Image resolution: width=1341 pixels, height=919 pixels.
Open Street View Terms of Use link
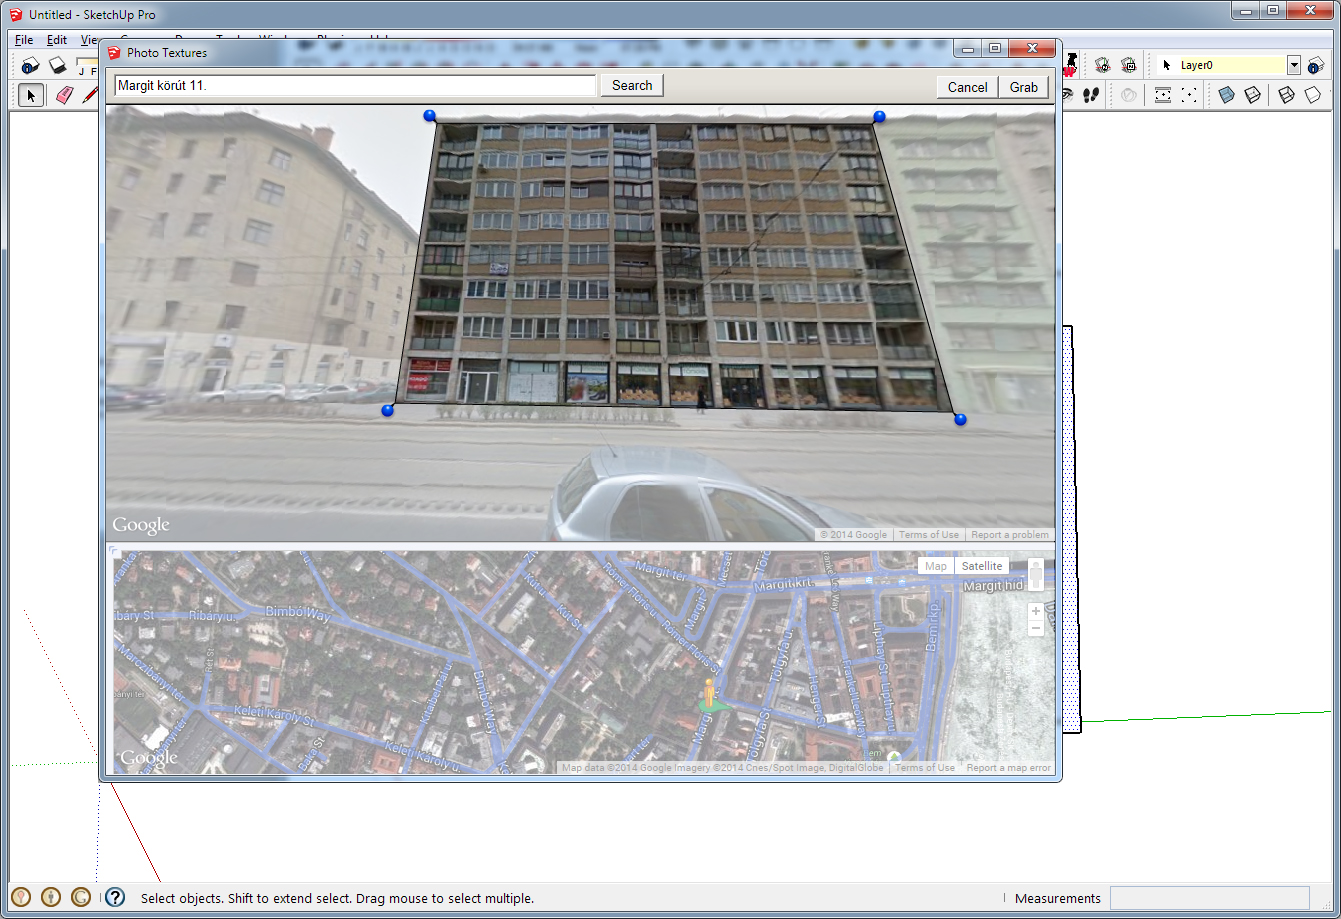[x=929, y=535]
